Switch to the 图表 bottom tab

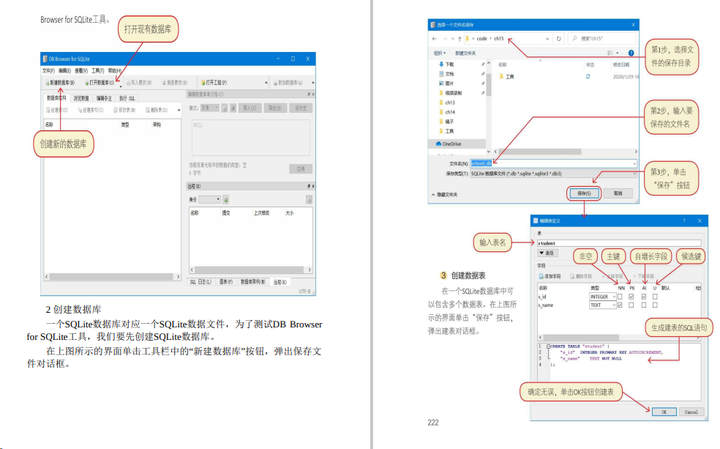pos(226,282)
